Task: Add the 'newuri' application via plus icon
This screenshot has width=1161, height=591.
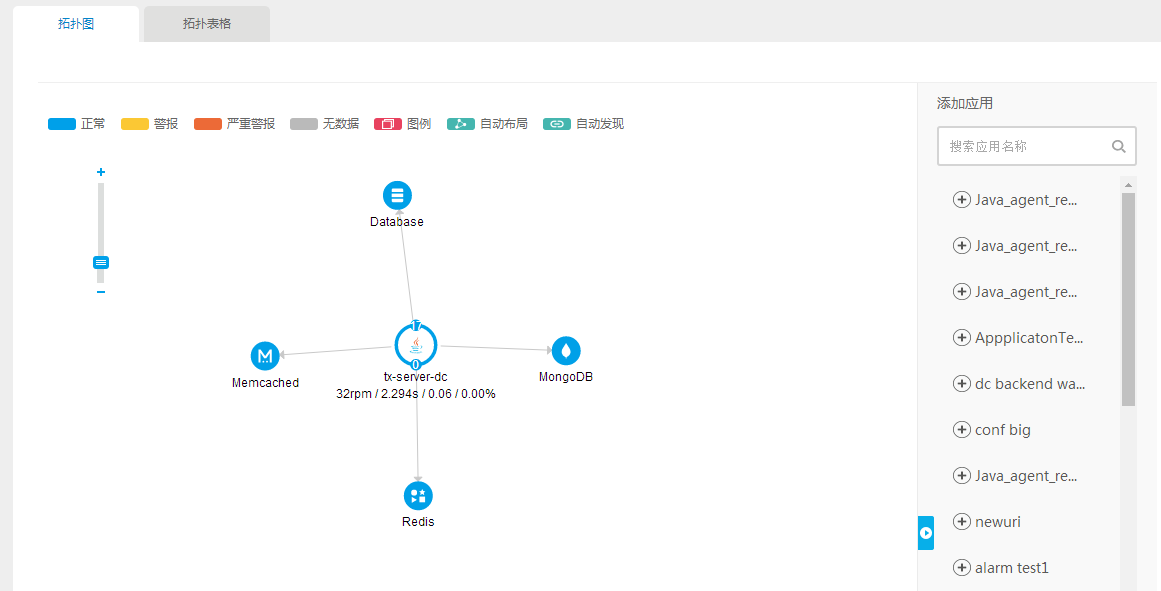Action: pyautogui.click(x=962, y=522)
